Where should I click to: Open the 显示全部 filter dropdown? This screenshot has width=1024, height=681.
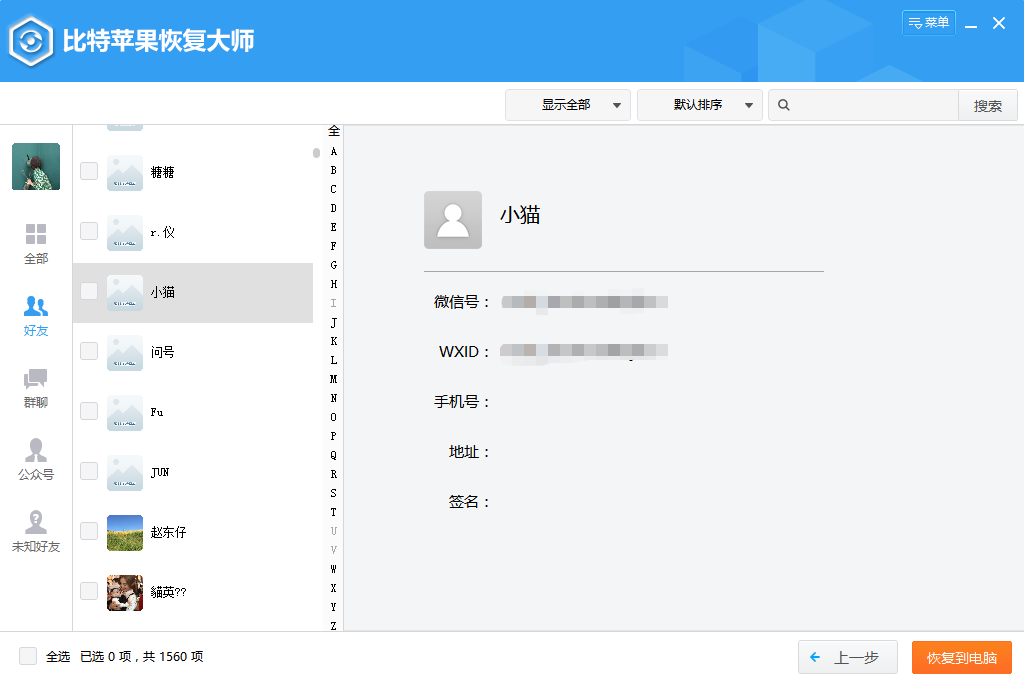568,105
